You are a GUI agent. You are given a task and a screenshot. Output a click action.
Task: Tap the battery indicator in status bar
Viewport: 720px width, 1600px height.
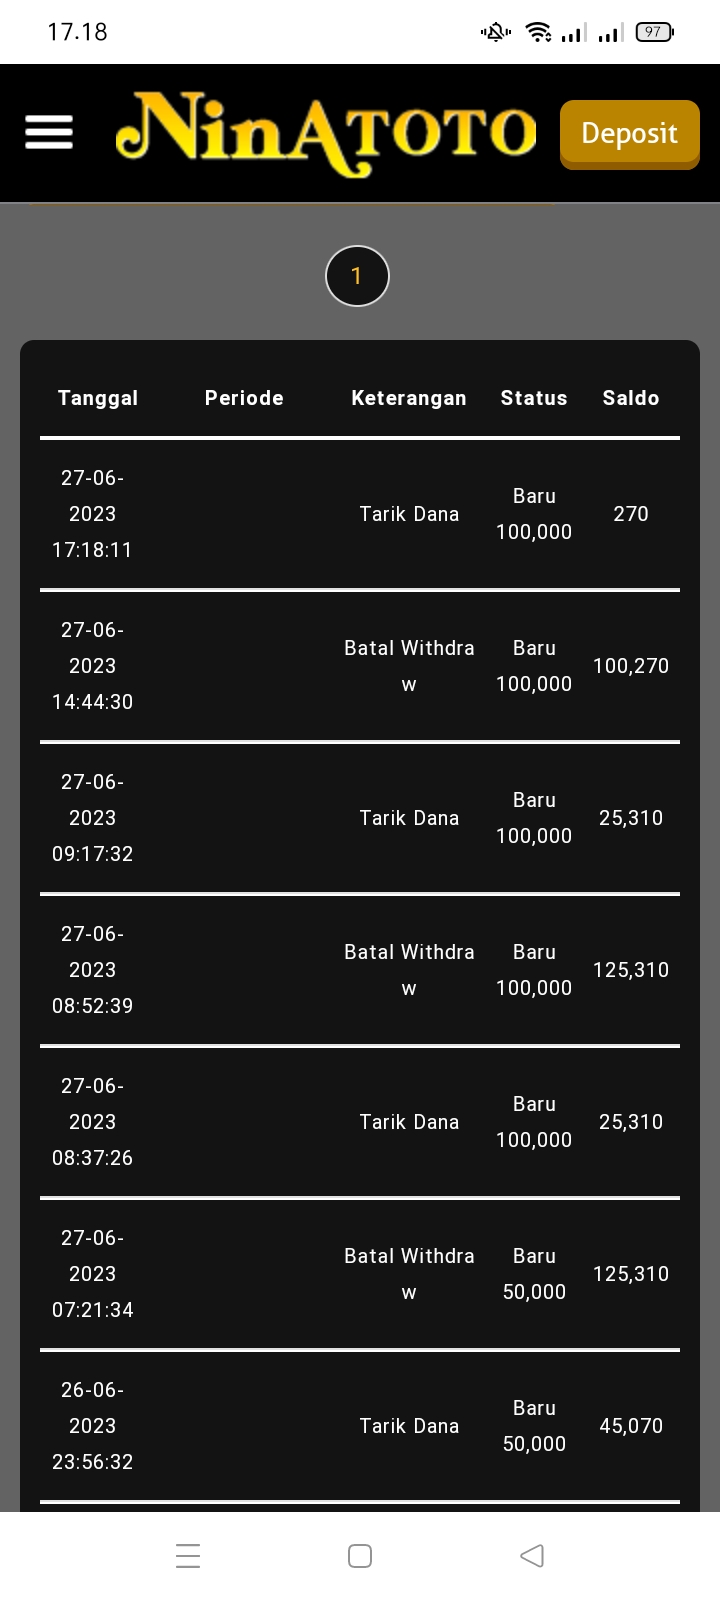(654, 32)
